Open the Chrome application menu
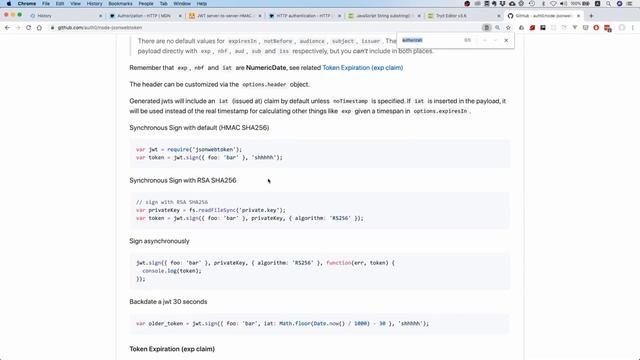Viewport: 640px width, 360px height. (x=27, y=4)
